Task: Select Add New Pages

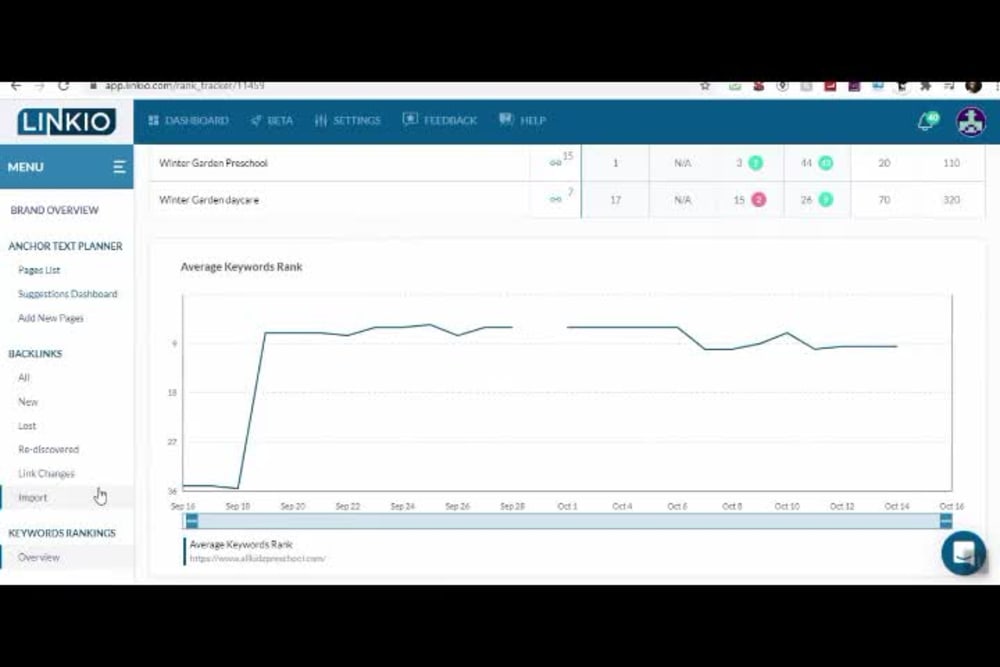Action: tap(50, 318)
